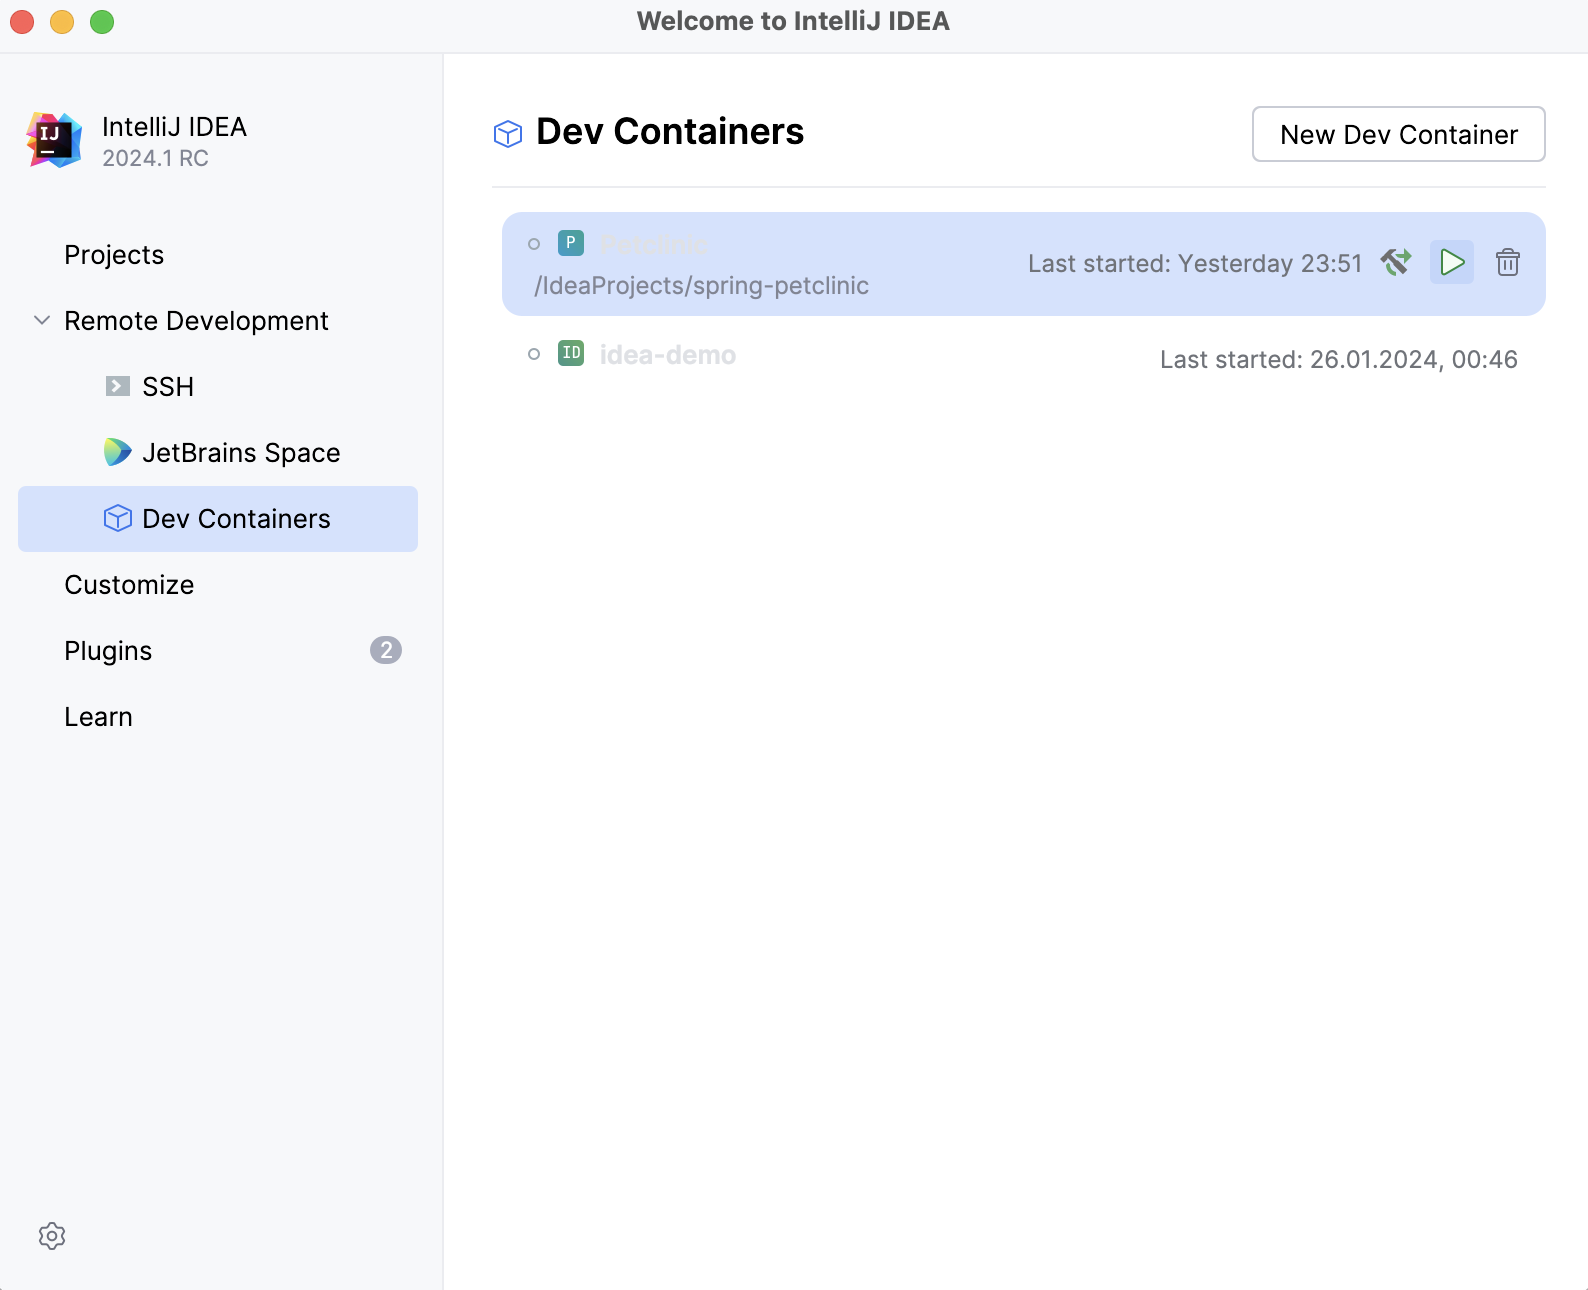The height and width of the screenshot is (1290, 1588).
Task: Rebuild the Petclinic container with hammer icon
Action: click(x=1396, y=262)
